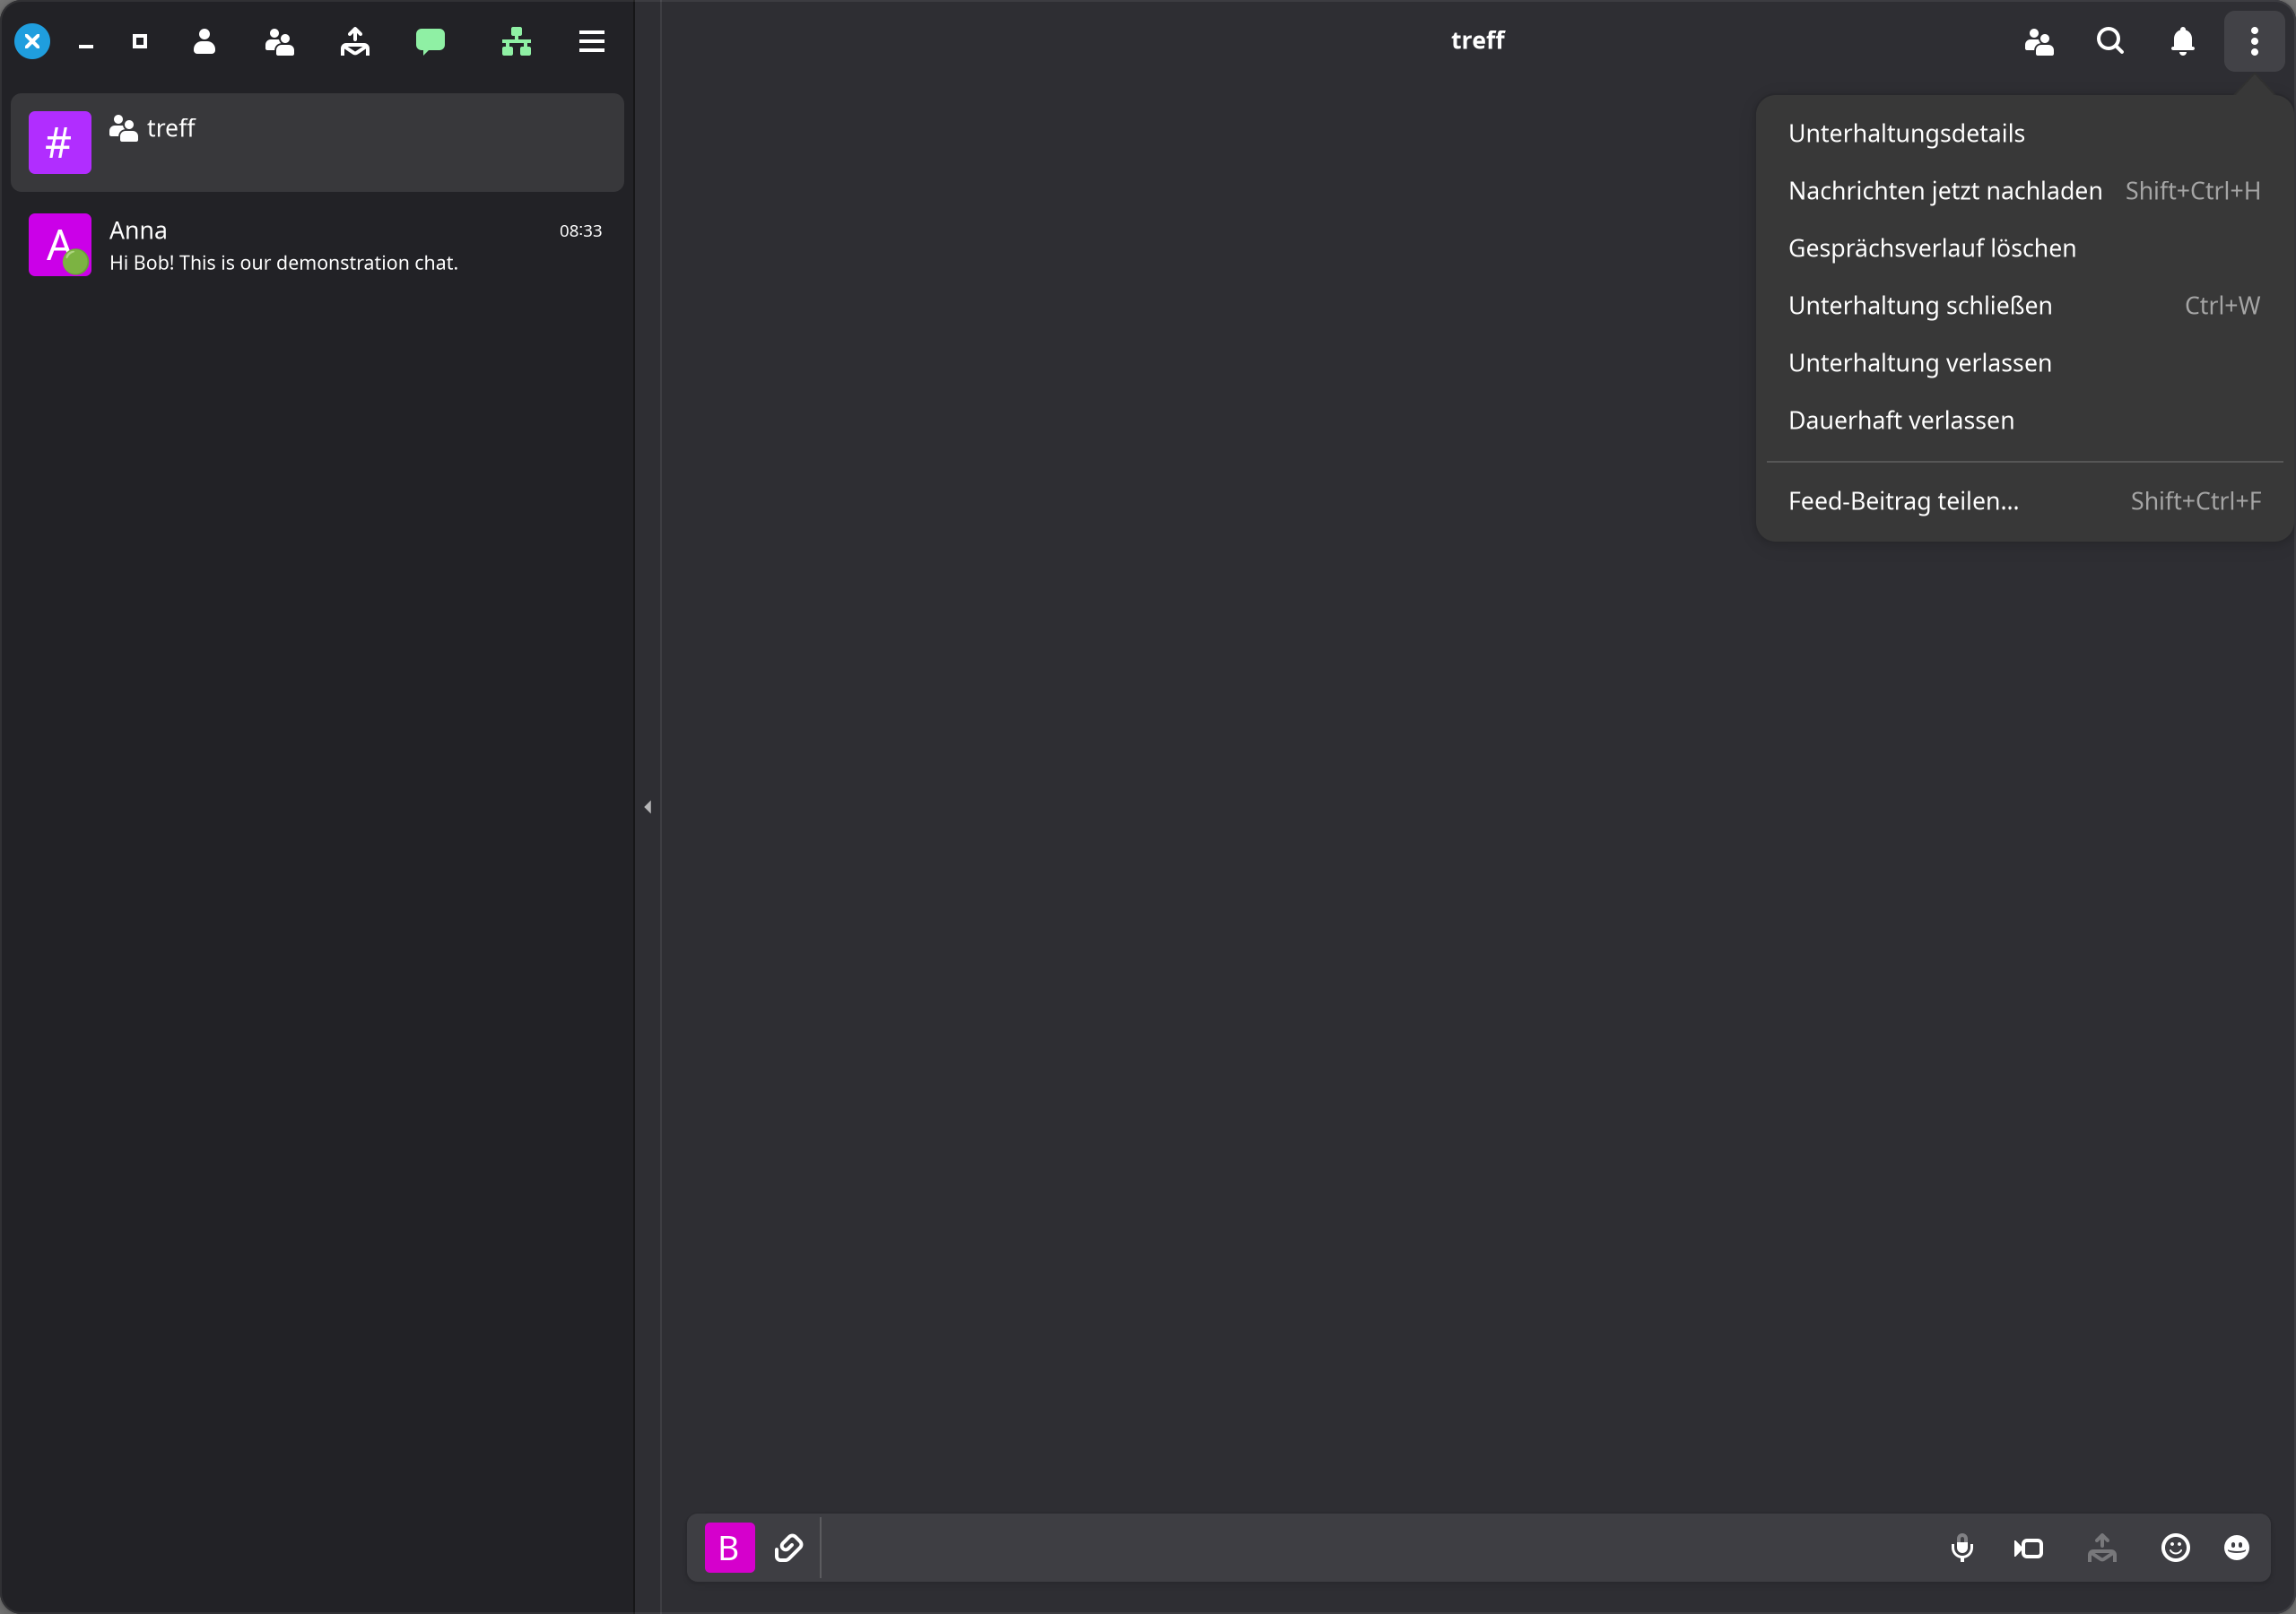Click the greyed share file icon in message bar

[2102, 1548]
